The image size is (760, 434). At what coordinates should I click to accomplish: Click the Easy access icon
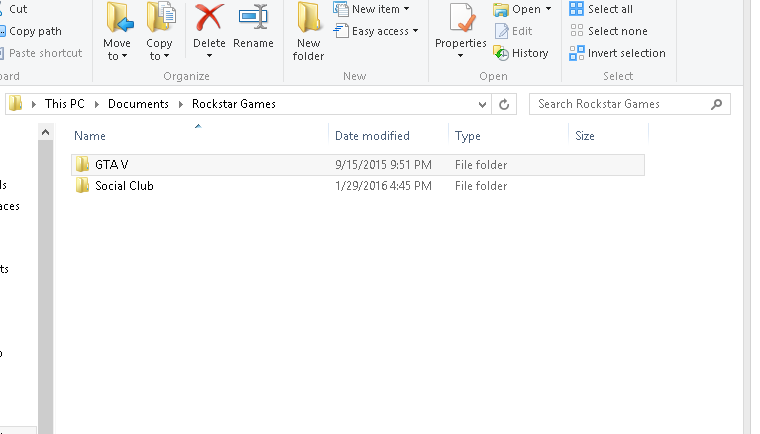pyautogui.click(x=341, y=31)
